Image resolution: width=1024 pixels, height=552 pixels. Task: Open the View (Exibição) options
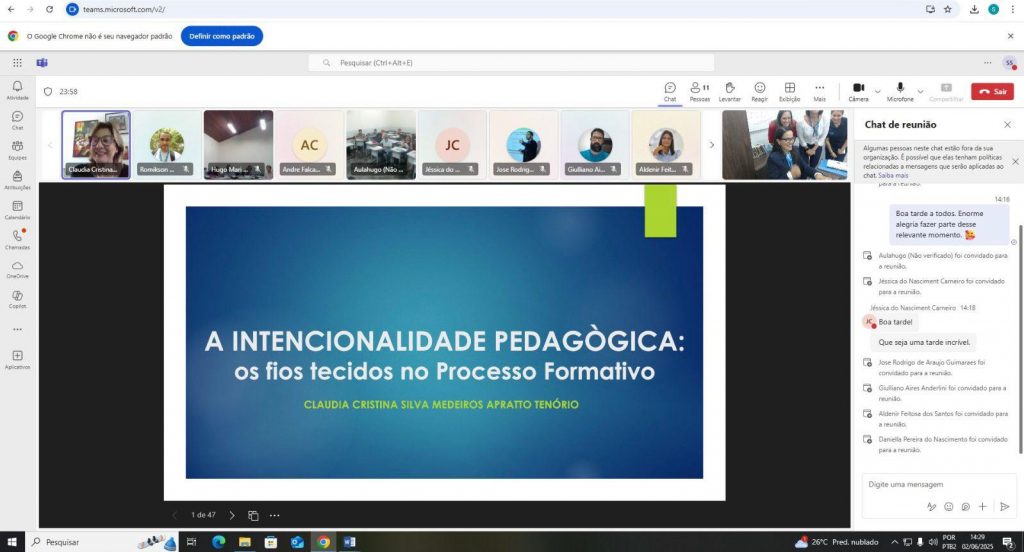click(790, 91)
